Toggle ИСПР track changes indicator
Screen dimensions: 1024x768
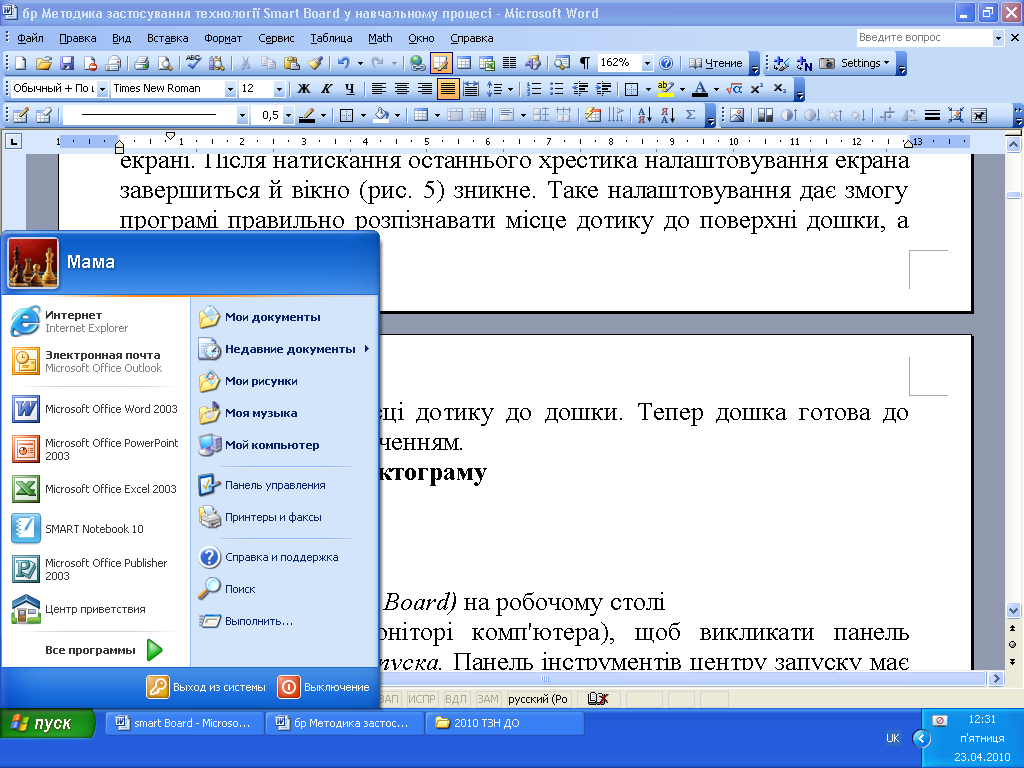click(421, 699)
